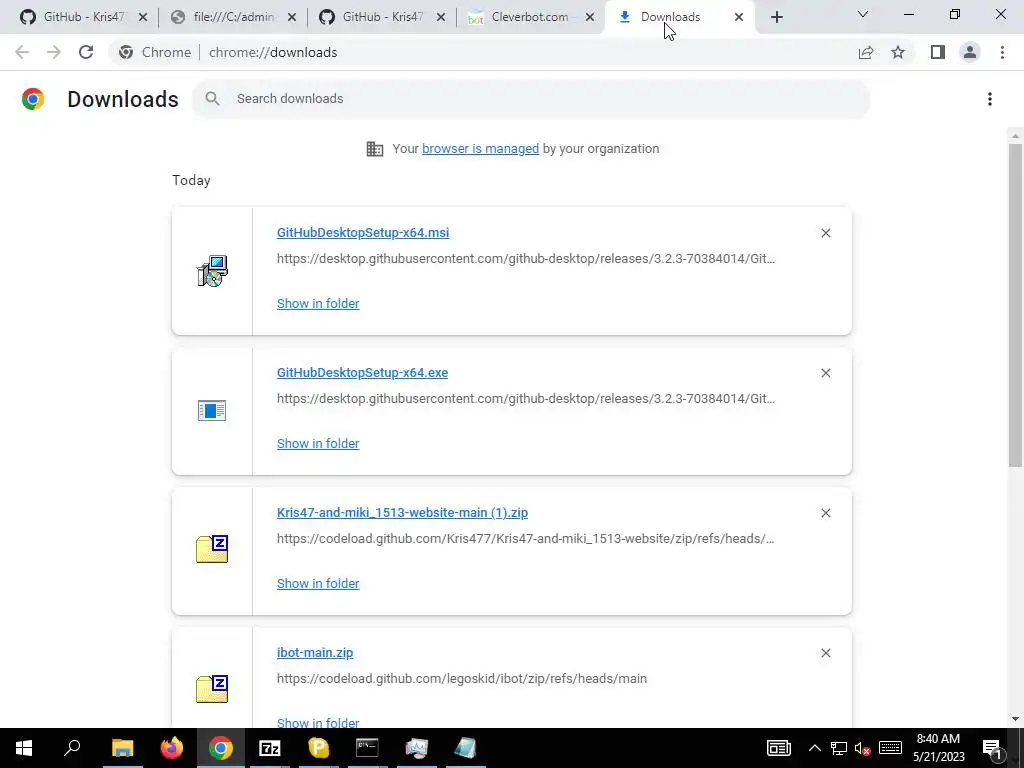Go back using the back arrow
The height and width of the screenshot is (768, 1024).
click(22, 52)
